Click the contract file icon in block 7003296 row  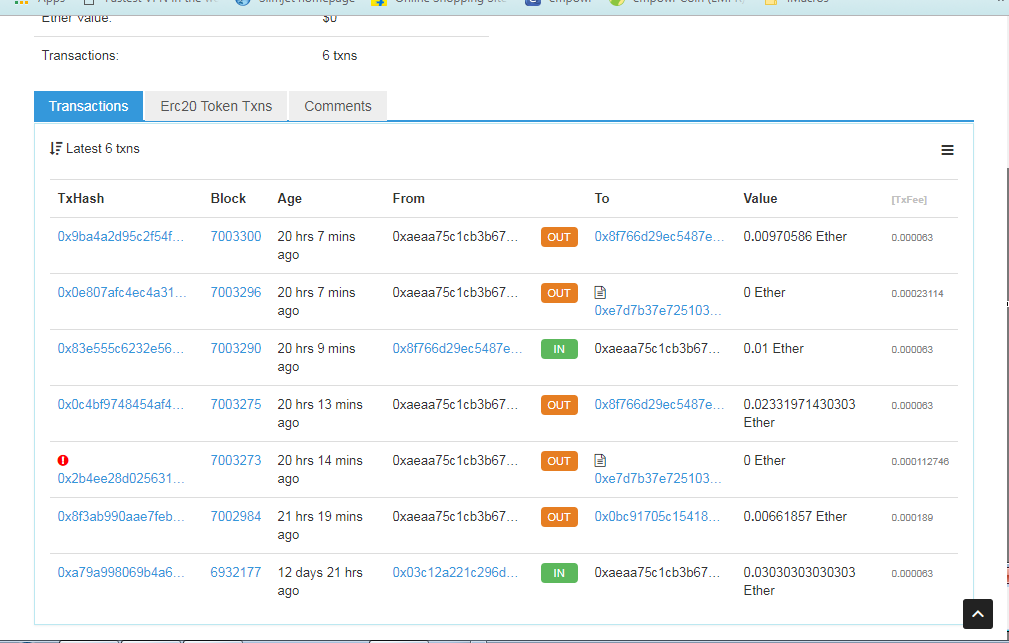click(x=600, y=293)
